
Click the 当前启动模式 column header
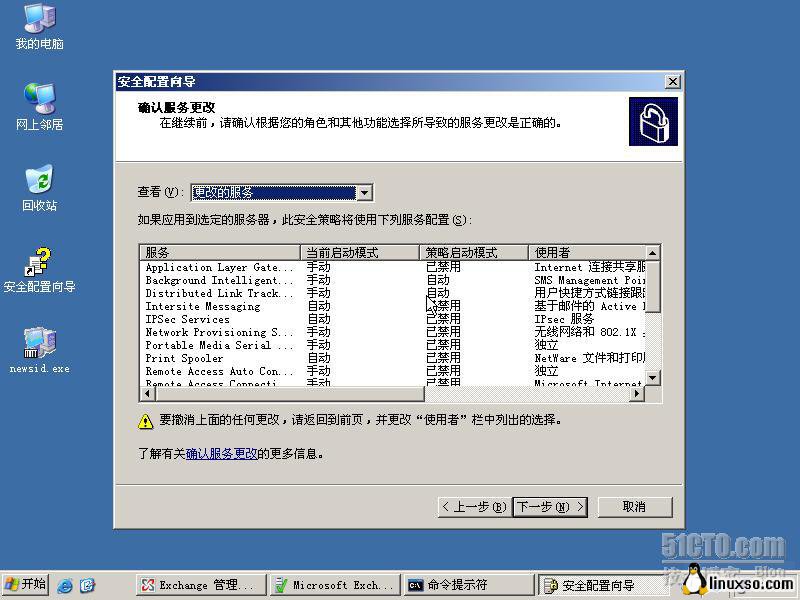pyautogui.click(x=360, y=253)
